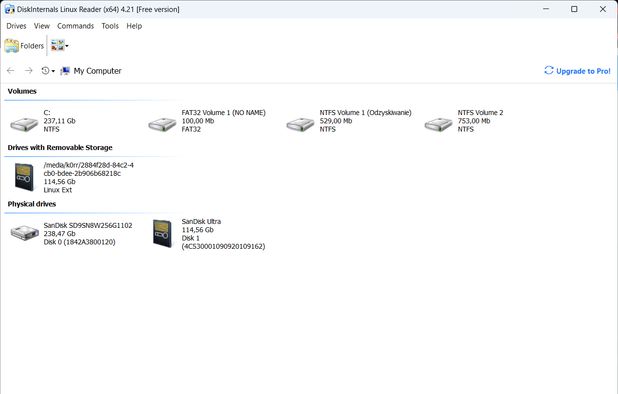This screenshot has height=394, width=618.
Task: Open the Help menu
Action: click(x=134, y=26)
